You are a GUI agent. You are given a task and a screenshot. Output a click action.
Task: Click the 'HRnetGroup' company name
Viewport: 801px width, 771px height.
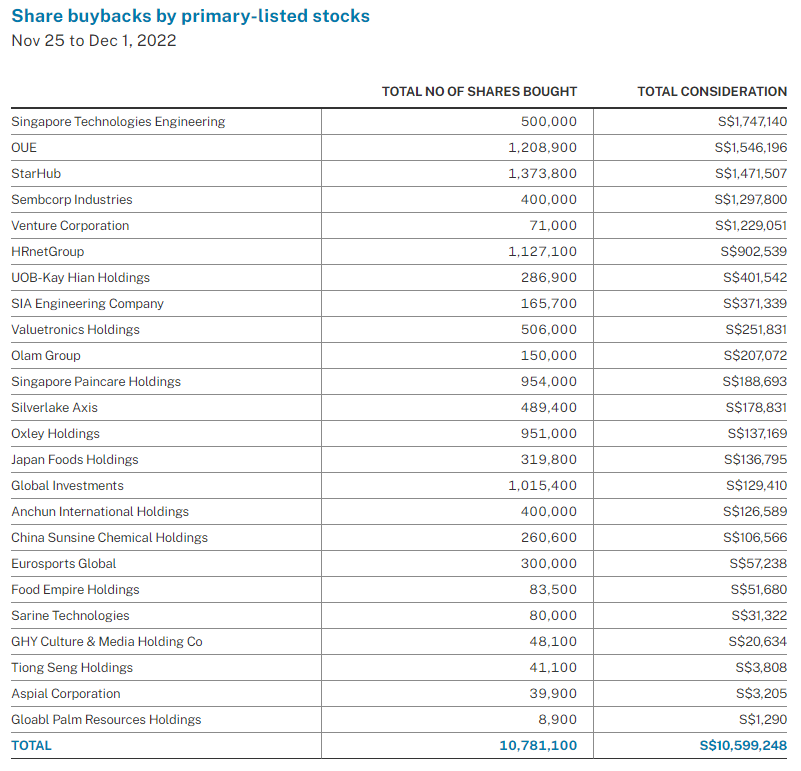click(48, 252)
